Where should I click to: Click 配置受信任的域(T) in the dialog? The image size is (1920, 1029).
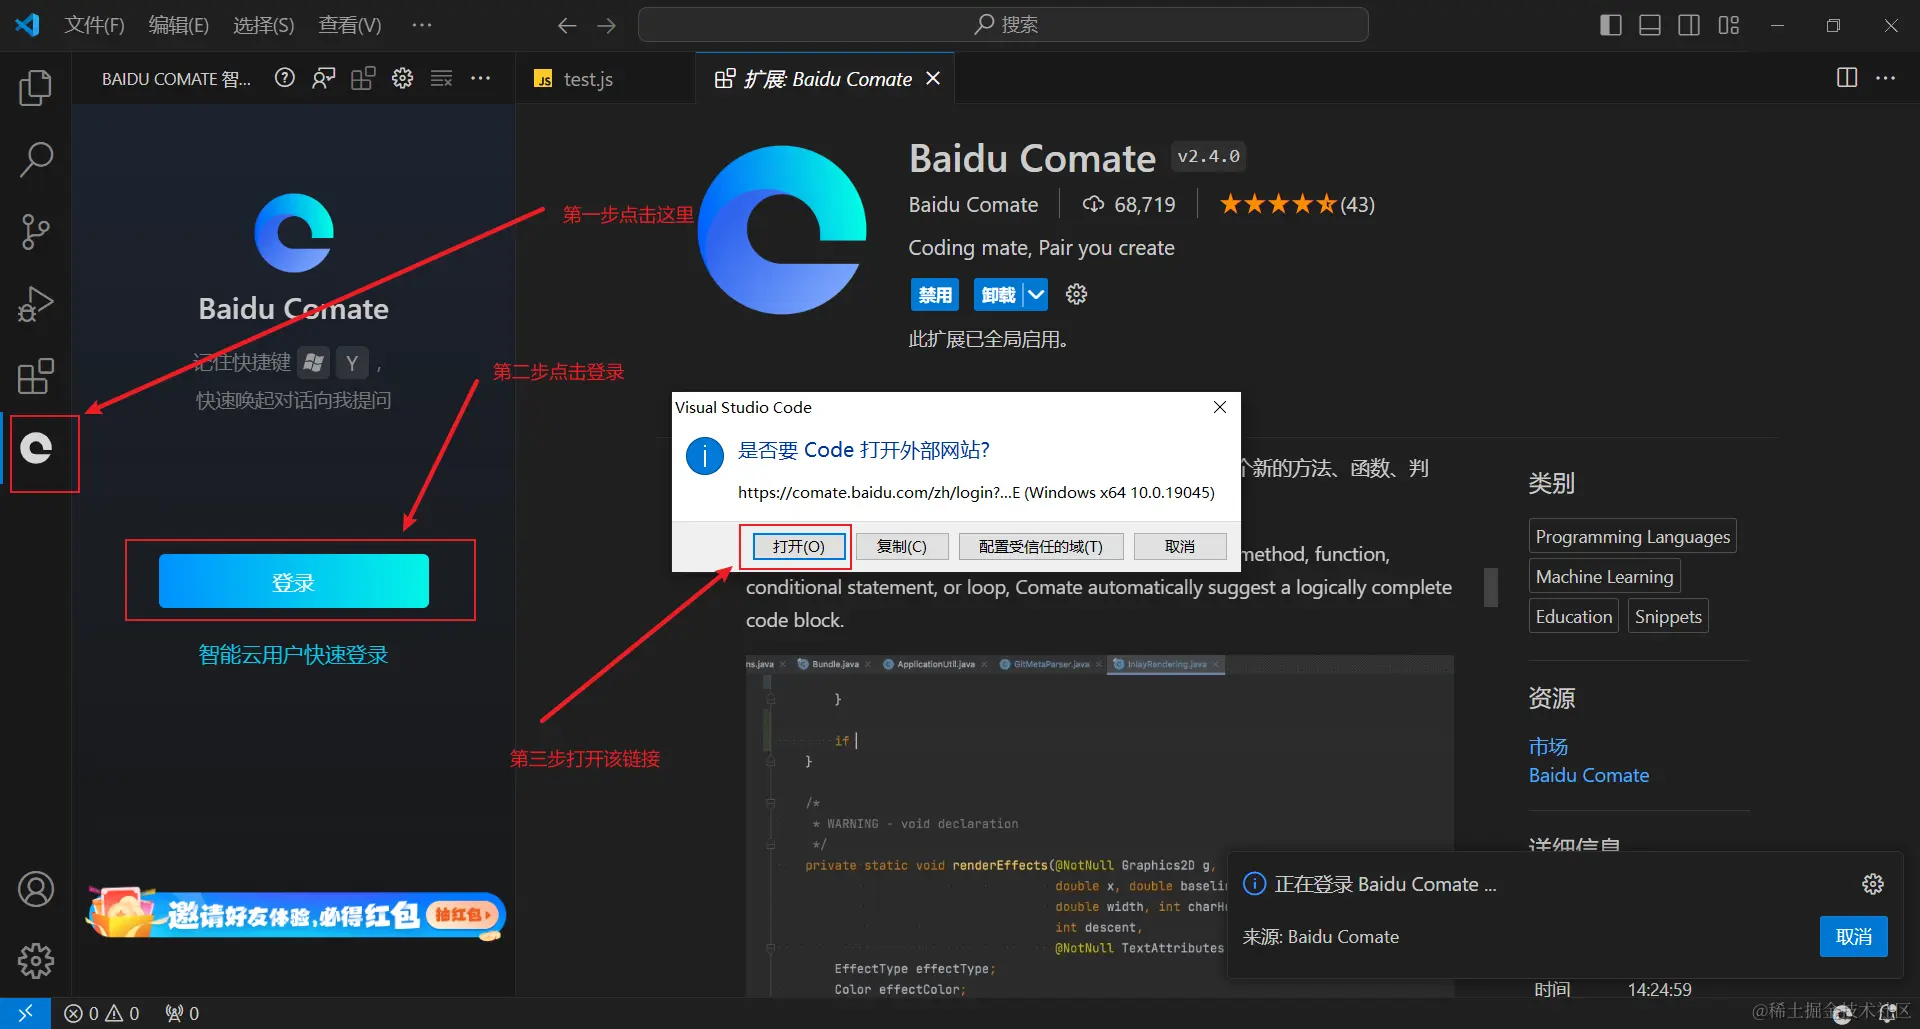click(x=1041, y=546)
